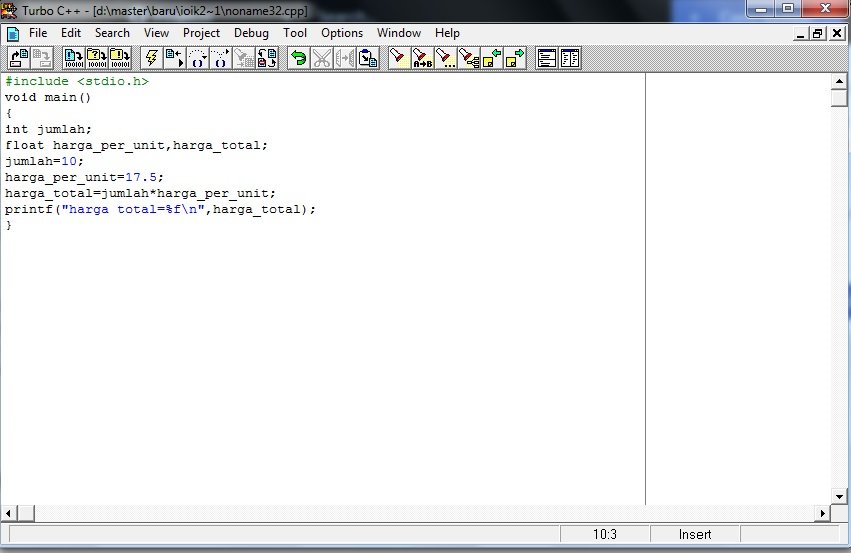
Task: Click the horizontal scrollbar left arrow
Action: pos(8,513)
